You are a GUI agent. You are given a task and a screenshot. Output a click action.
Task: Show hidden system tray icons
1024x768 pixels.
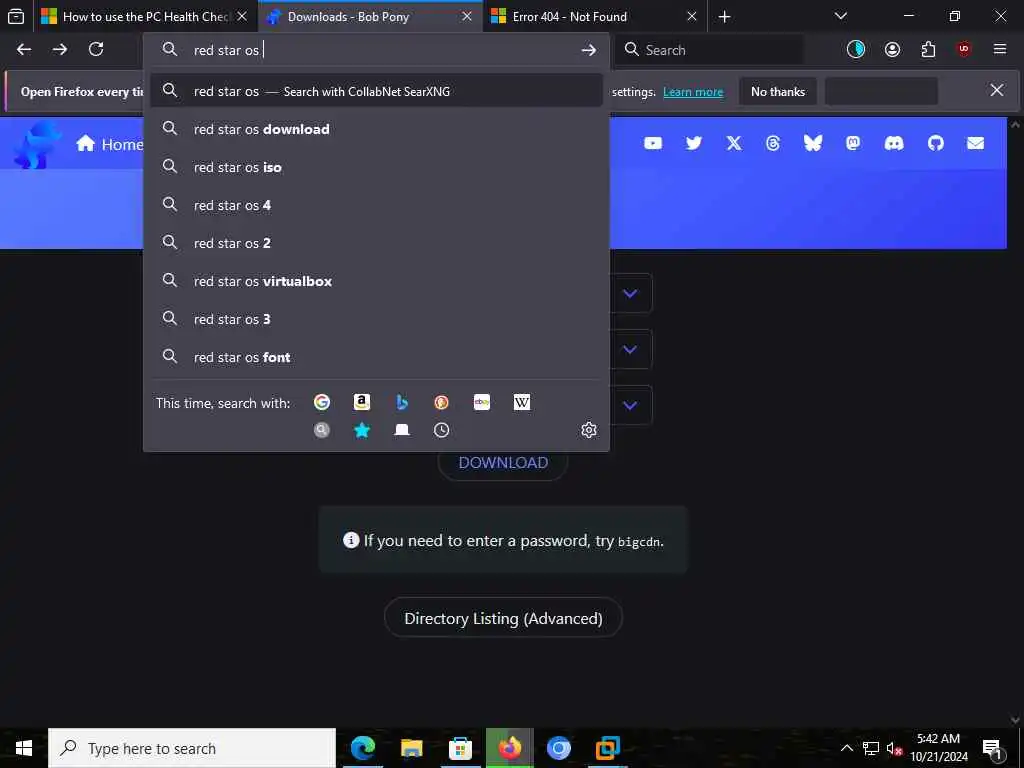[x=846, y=748]
